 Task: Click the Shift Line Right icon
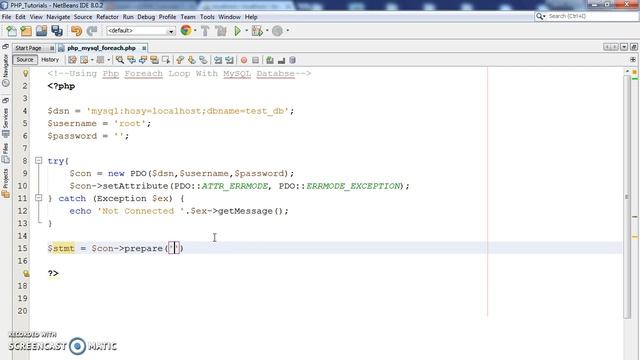click(229, 60)
